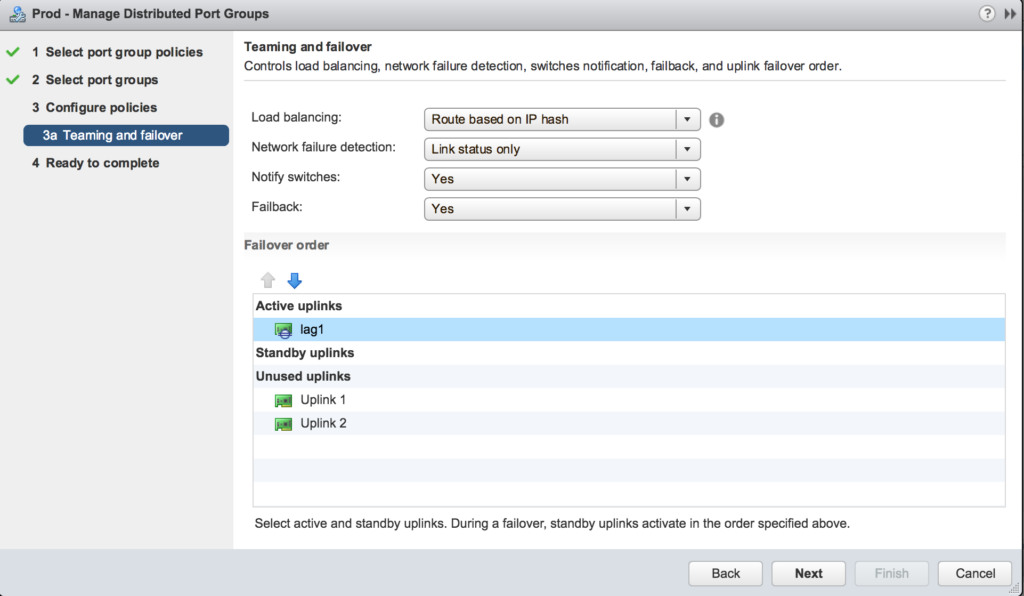The width and height of the screenshot is (1024, 596).
Task: Click the checkmark beside Select port group policies
Action: point(12,52)
